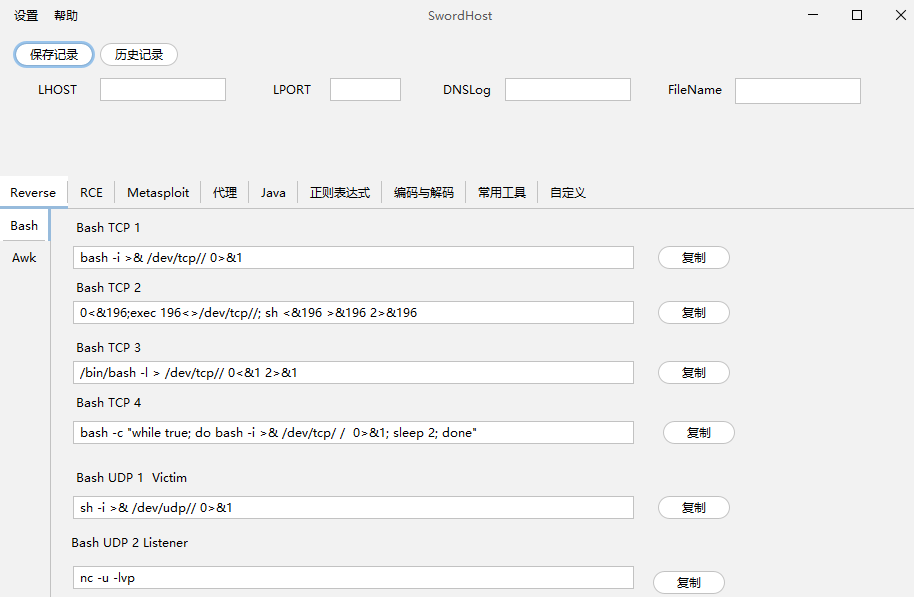Click the Bash UDP 2 Listener label
This screenshot has height=597, width=914.
pos(129,543)
